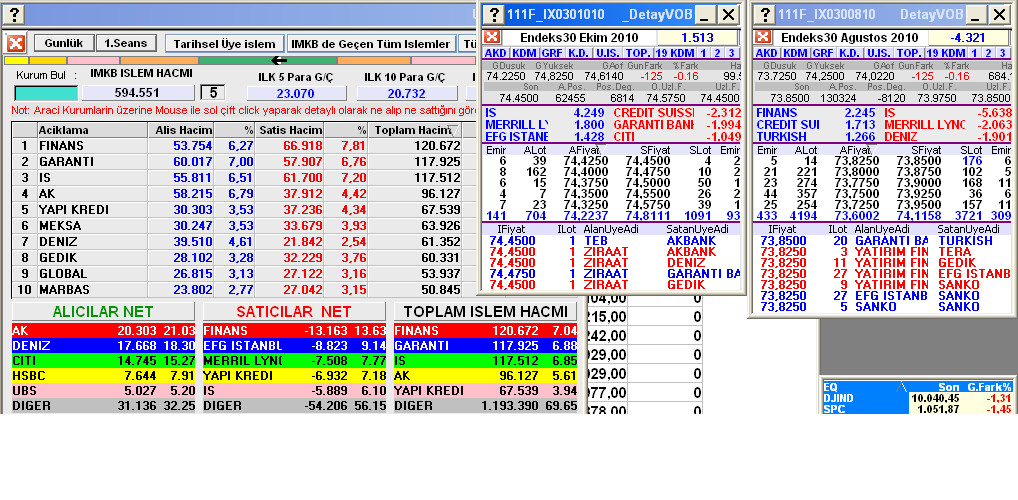Click ILK 10 Para G/Ç value 20.732
The height and width of the screenshot is (500, 1018).
click(x=404, y=94)
